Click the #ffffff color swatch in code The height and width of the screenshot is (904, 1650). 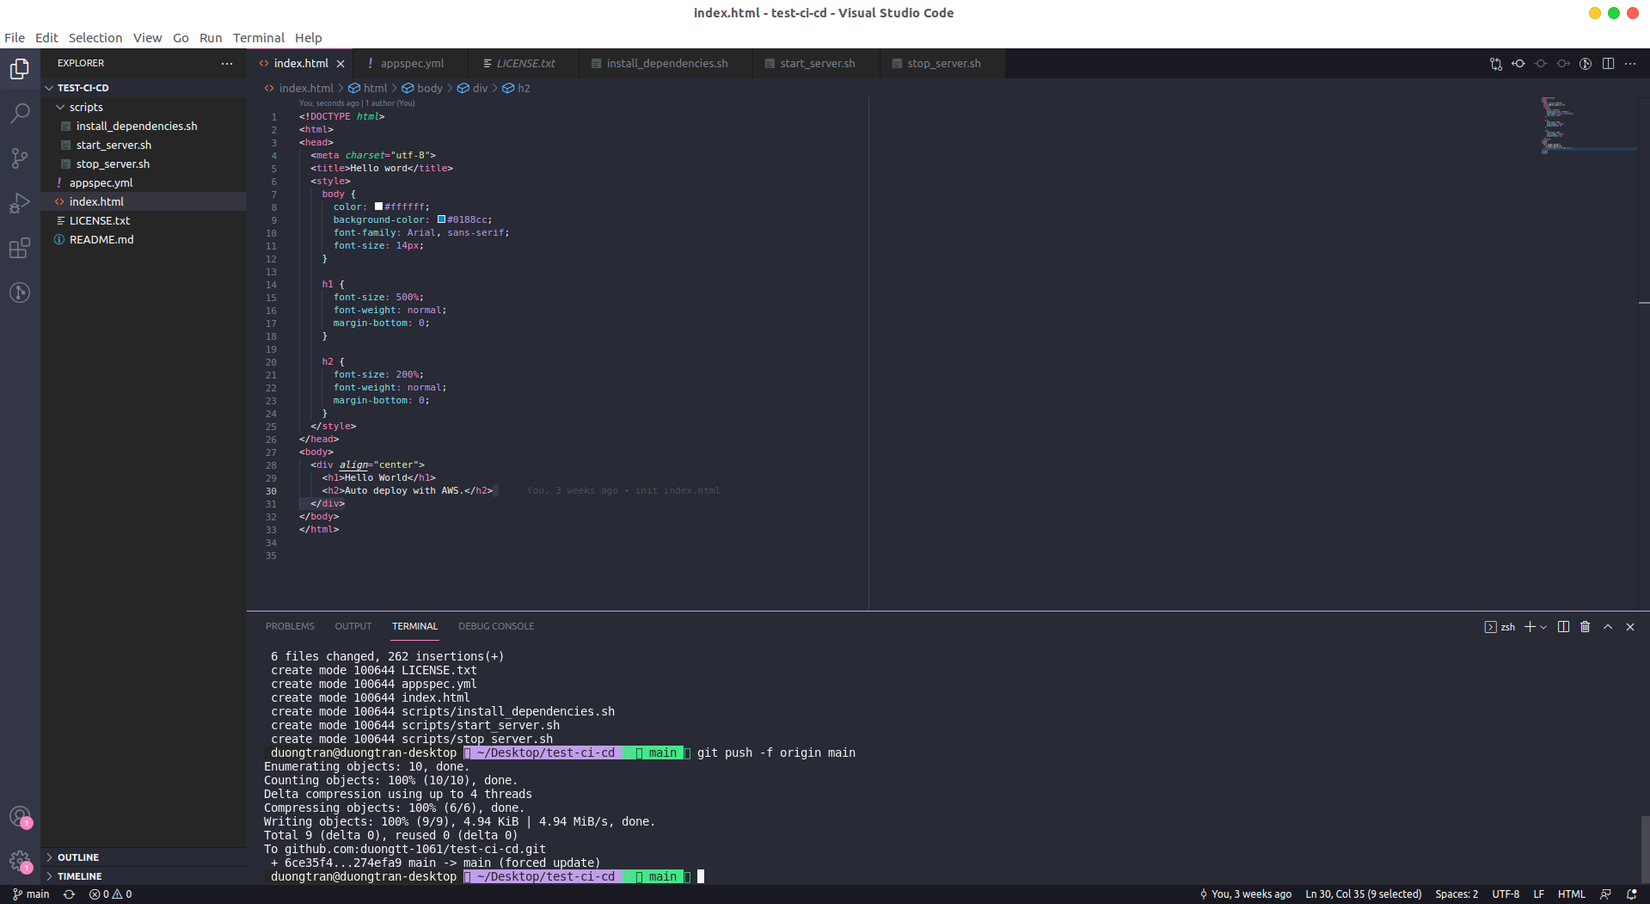[x=379, y=207]
